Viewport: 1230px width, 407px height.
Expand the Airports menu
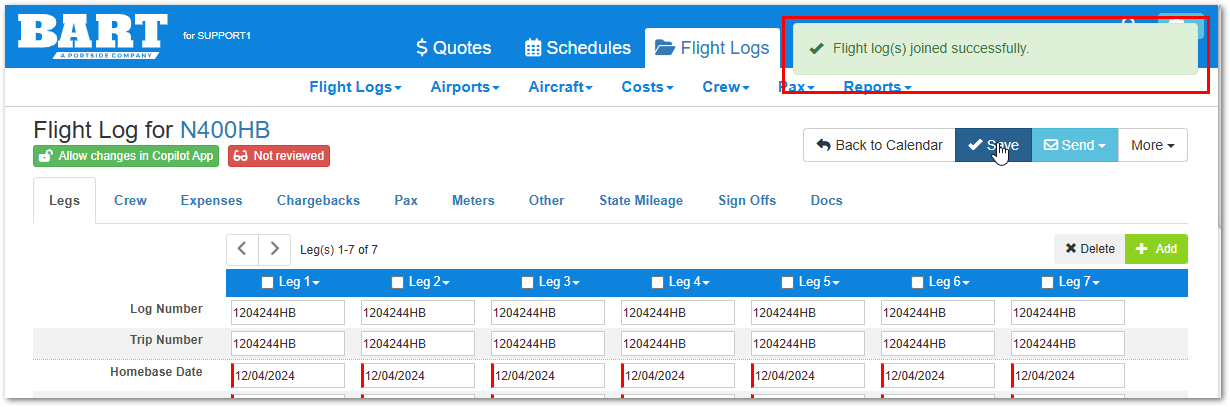pyautogui.click(x=465, y=87)
